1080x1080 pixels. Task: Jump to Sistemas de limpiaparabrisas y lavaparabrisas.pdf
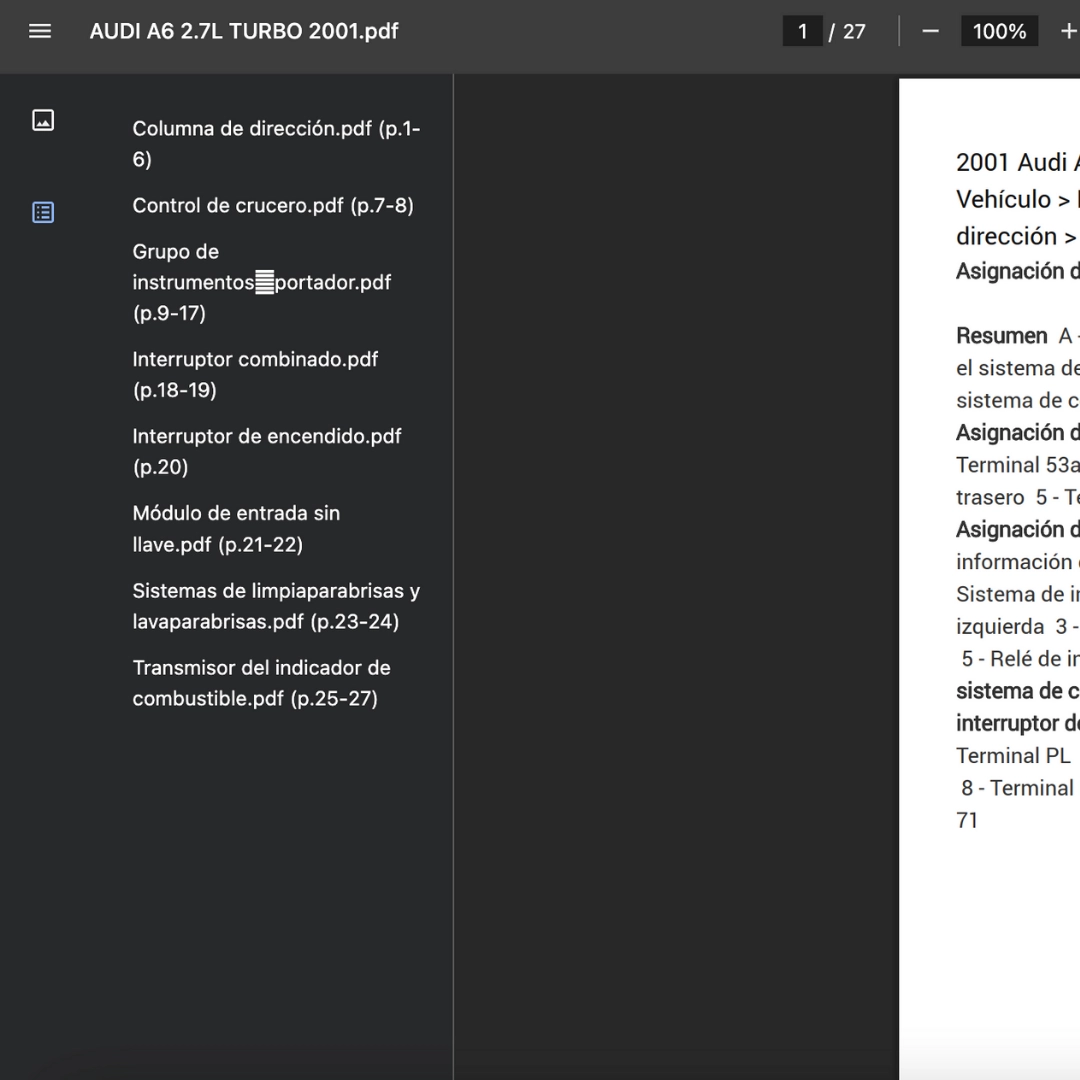275,605
